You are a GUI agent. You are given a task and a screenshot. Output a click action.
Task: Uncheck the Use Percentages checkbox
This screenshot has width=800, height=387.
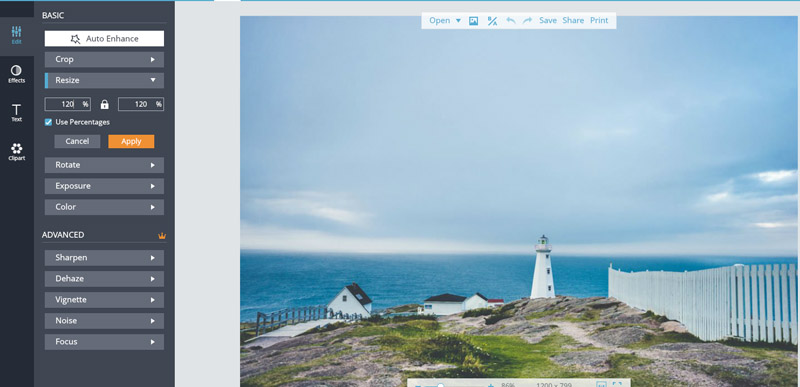pyautogui.click(x=48, y=122)
